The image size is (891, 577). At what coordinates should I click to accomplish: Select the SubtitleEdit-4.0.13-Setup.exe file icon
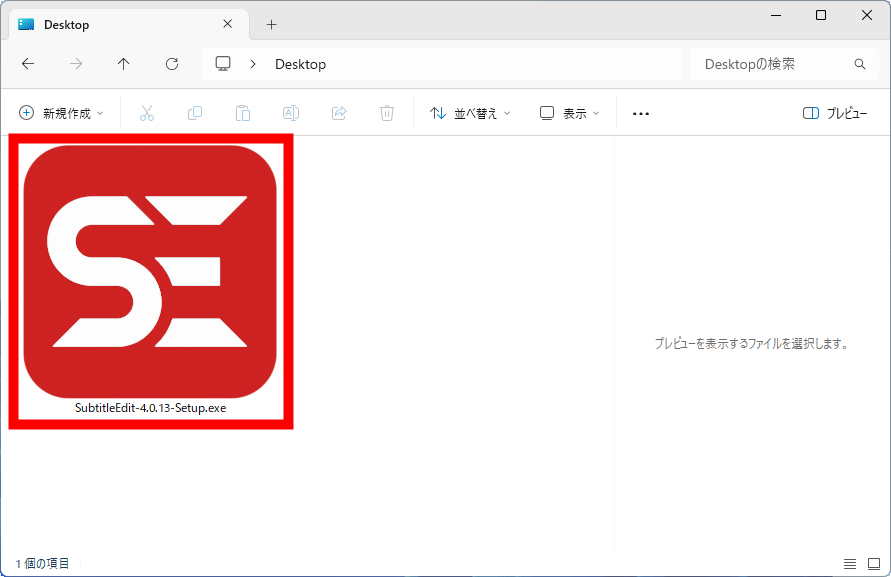[150, 272]
